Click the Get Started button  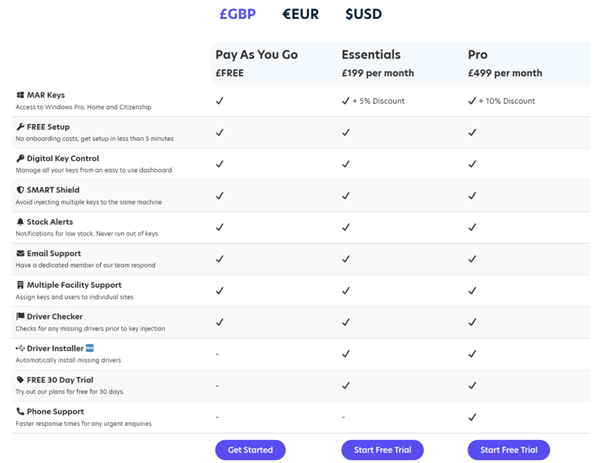(250, 450)
